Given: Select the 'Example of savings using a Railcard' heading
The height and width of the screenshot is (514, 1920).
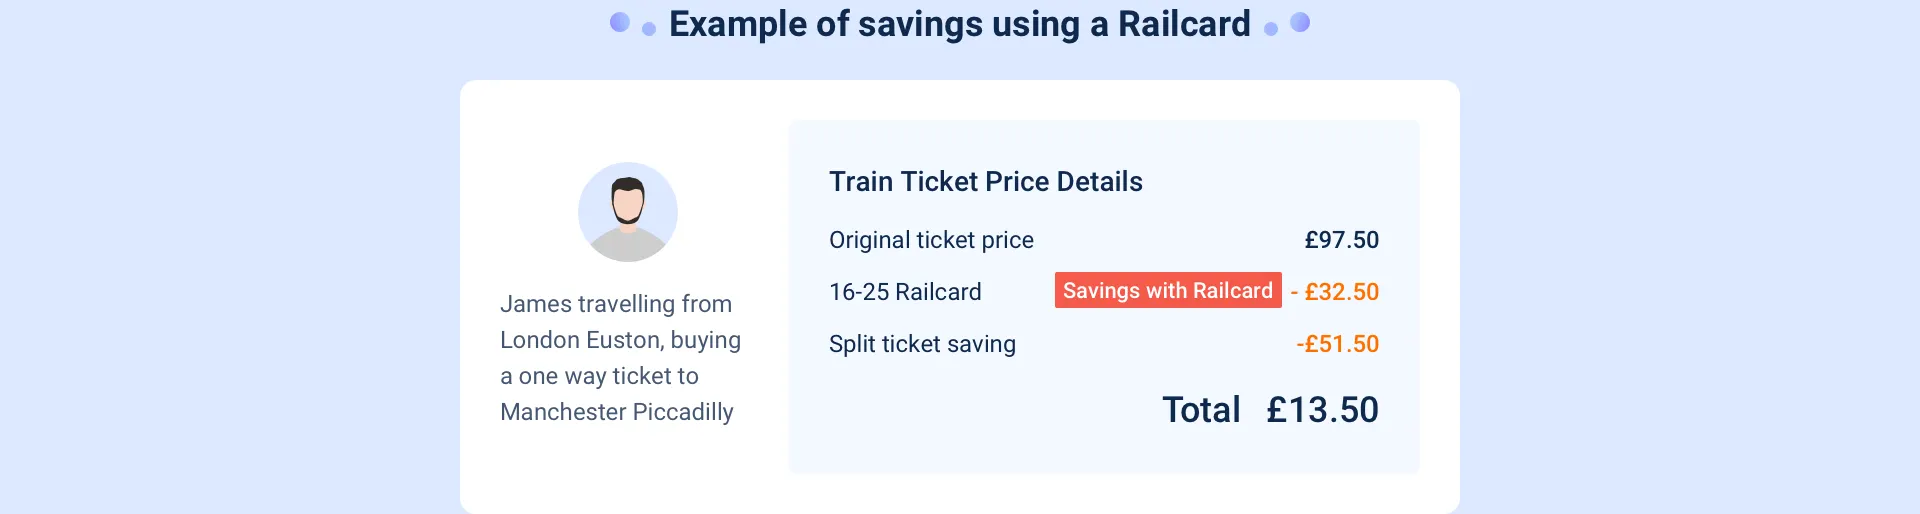Looking at the screenshot, I should point(960,24).
